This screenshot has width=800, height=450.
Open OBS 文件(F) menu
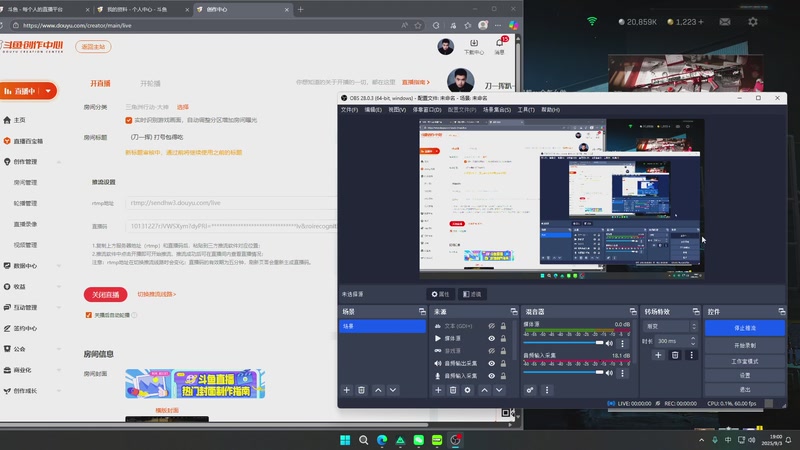(x=349, y=110)
